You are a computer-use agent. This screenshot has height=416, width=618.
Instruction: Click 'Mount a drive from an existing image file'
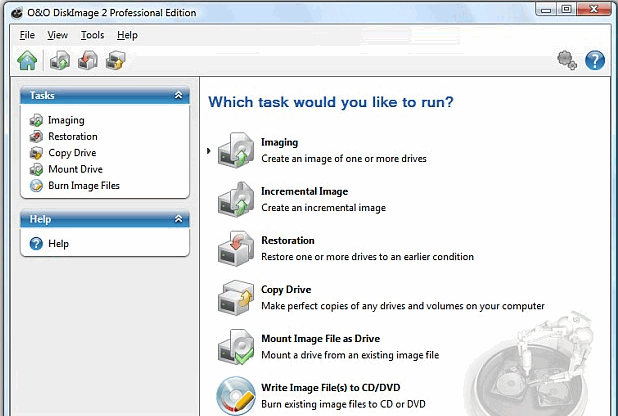[350, 355]
